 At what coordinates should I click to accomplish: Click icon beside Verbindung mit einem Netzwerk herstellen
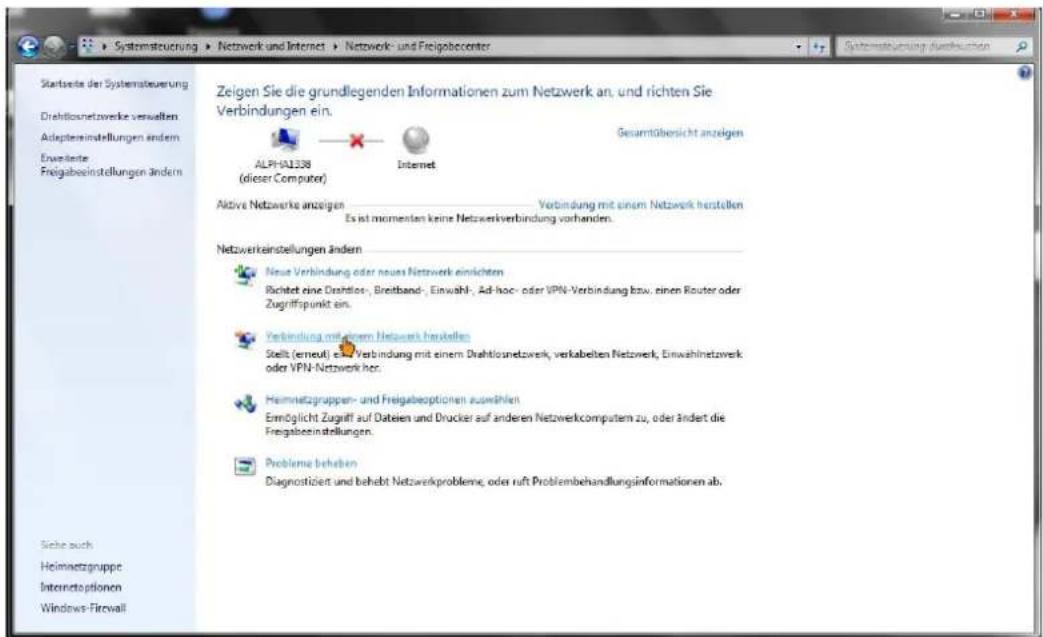click(245, 338)
